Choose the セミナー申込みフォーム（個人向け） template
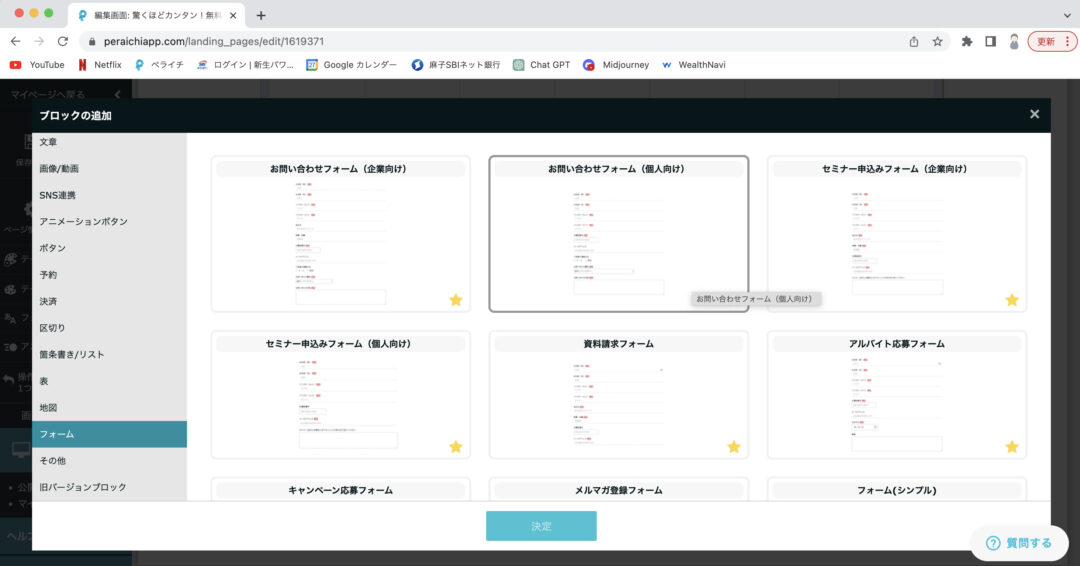1080x566 pixels. 341,395
